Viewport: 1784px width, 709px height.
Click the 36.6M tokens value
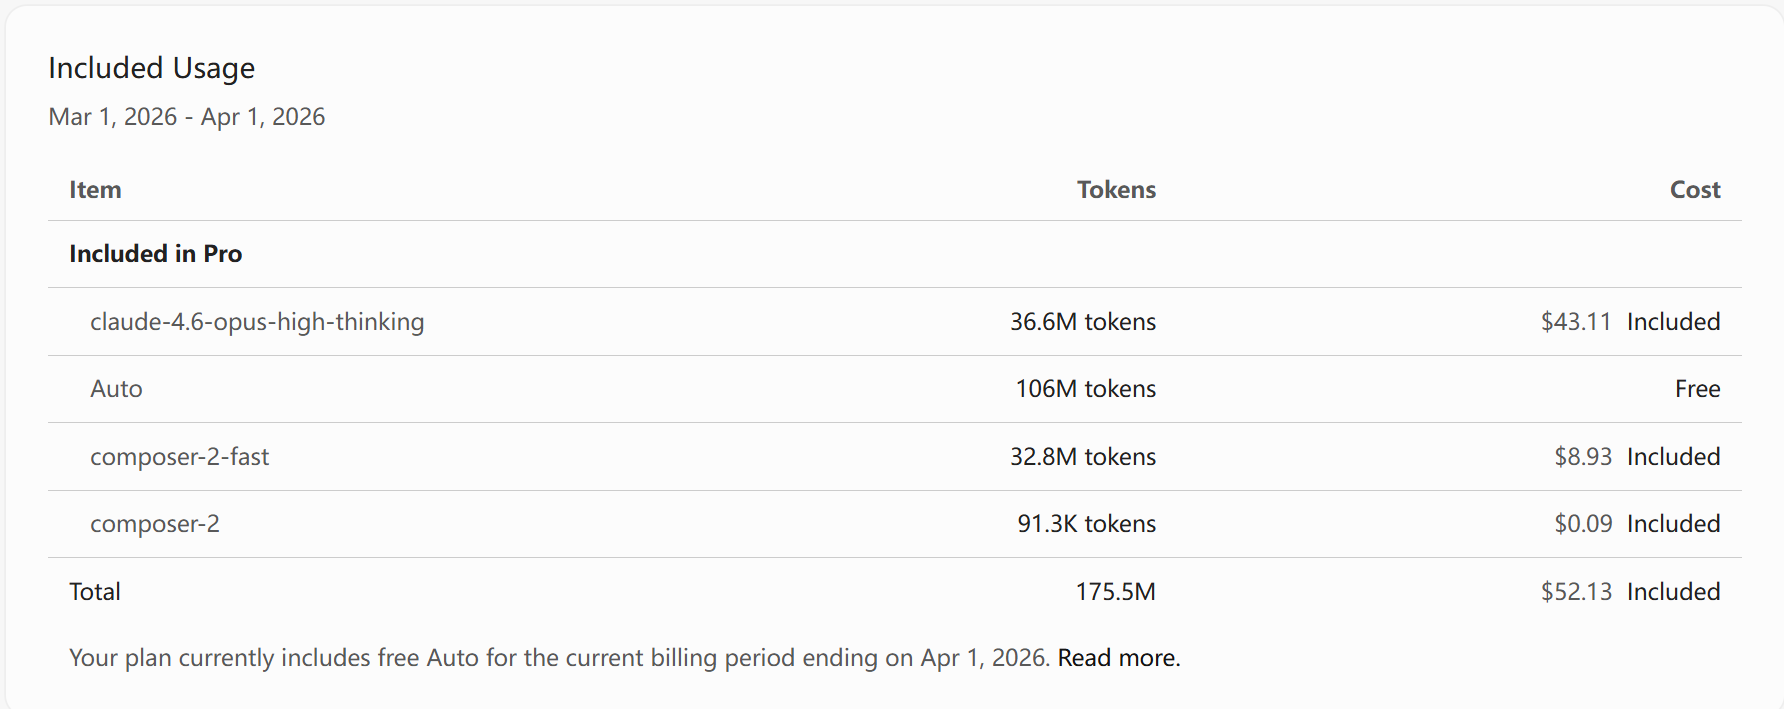coord(1082,322)
